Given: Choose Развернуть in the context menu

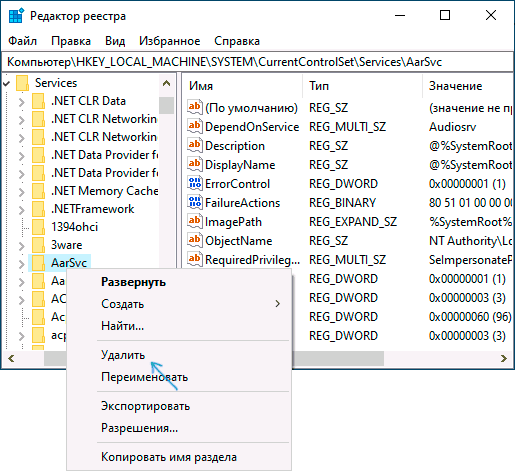Looking at the screenshot, I should (x=133, y=282).
